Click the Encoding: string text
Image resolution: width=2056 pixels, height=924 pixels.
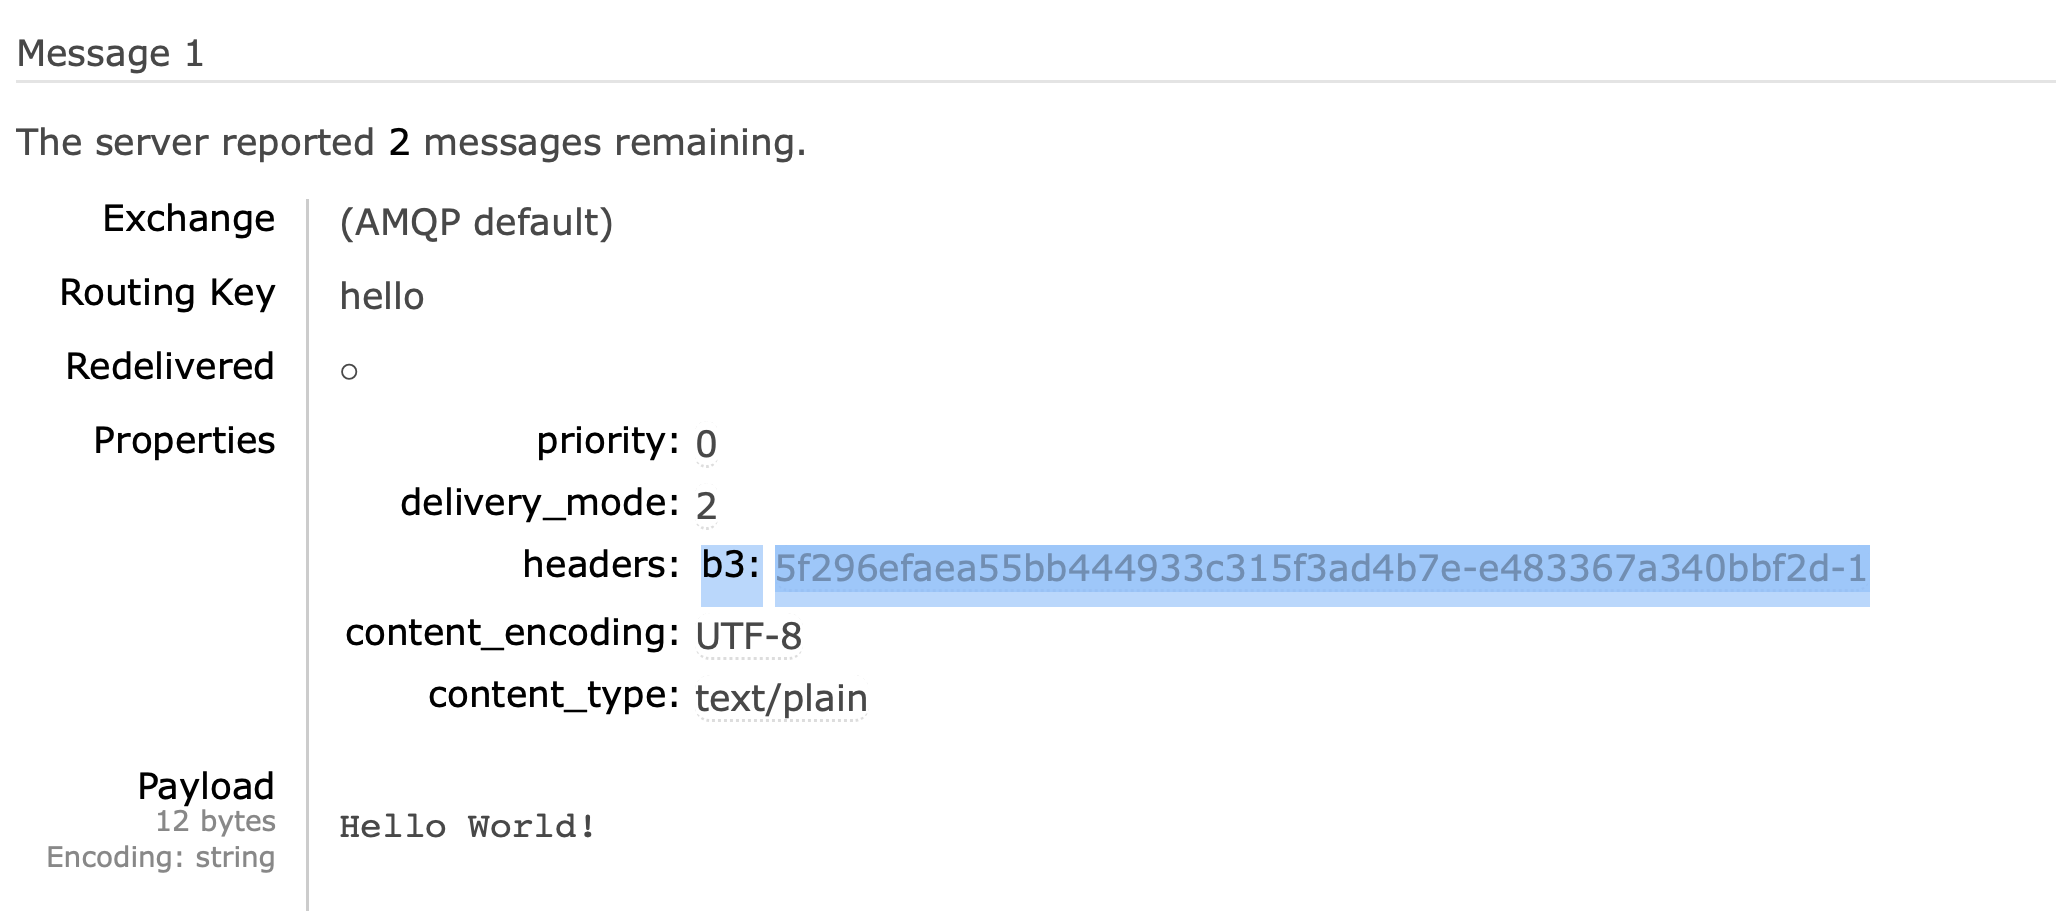tap(161, 857)
